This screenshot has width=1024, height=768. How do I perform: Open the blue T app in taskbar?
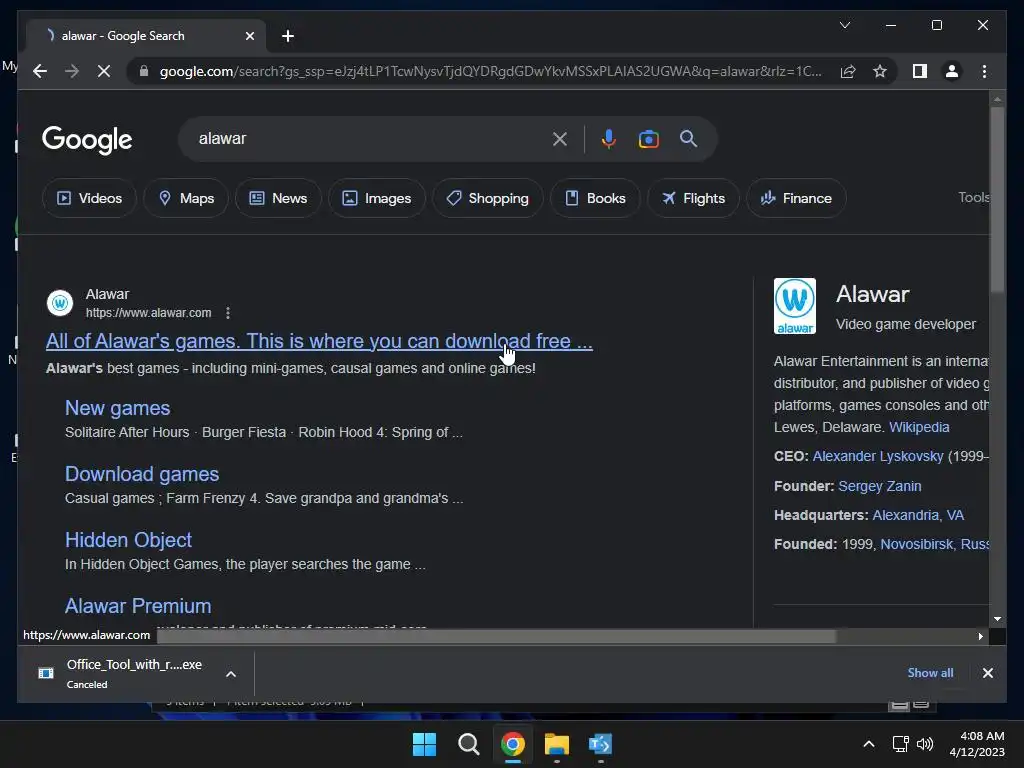click(x=600, y=744)
